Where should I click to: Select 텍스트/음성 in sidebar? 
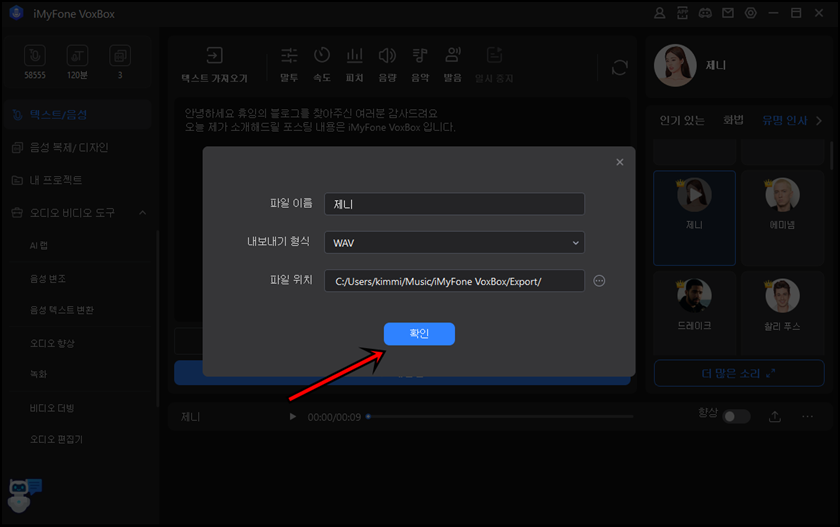pyautogui.click(x=78, y=115)
